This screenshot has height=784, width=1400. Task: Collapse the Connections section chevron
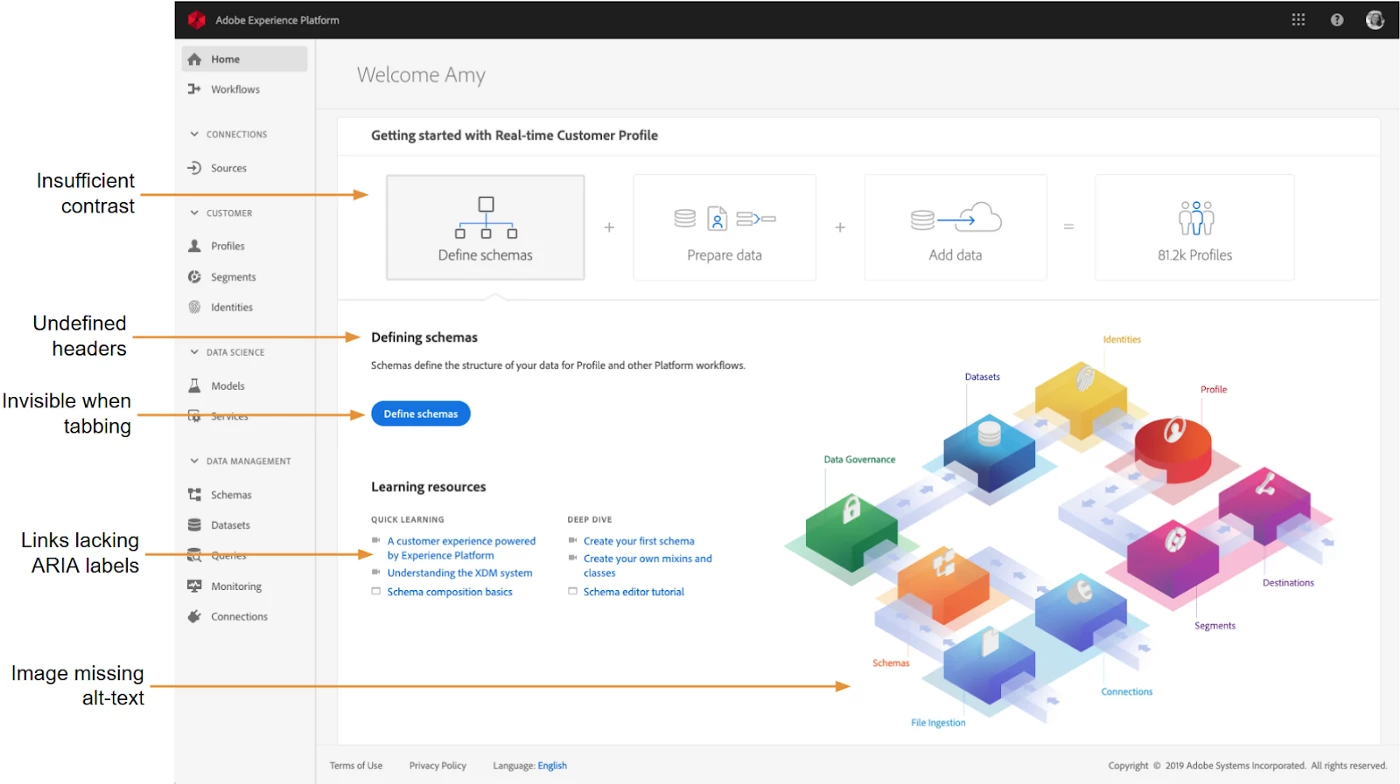195,134
